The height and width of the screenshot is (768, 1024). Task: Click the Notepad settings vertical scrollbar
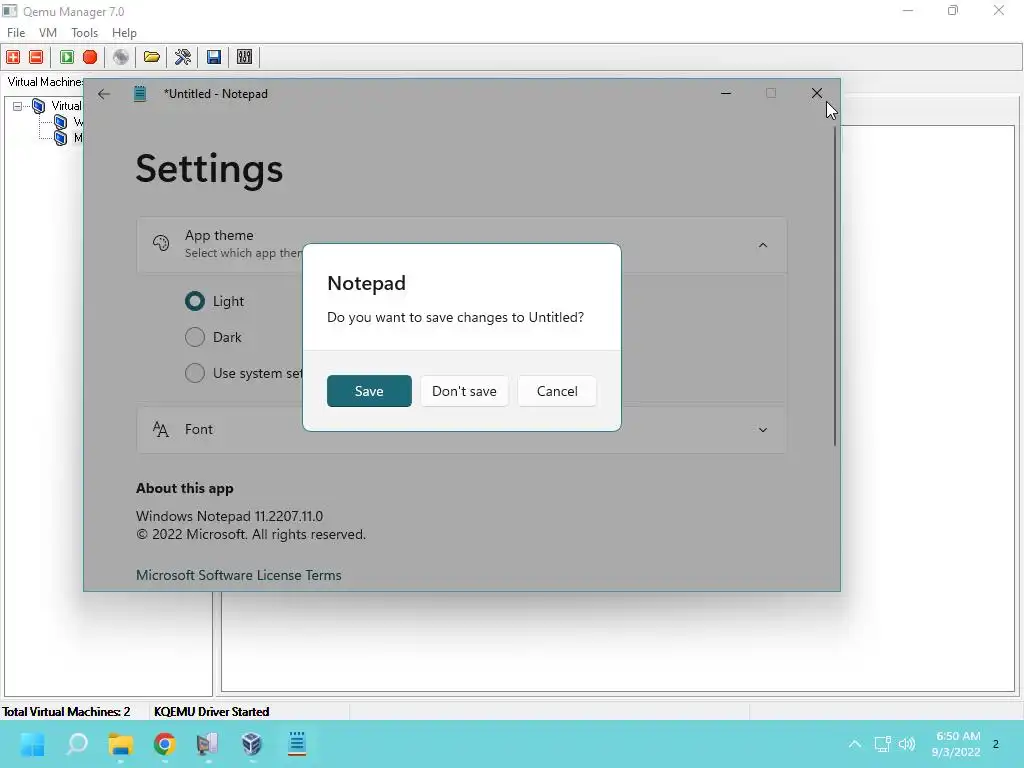click(835, 285)
